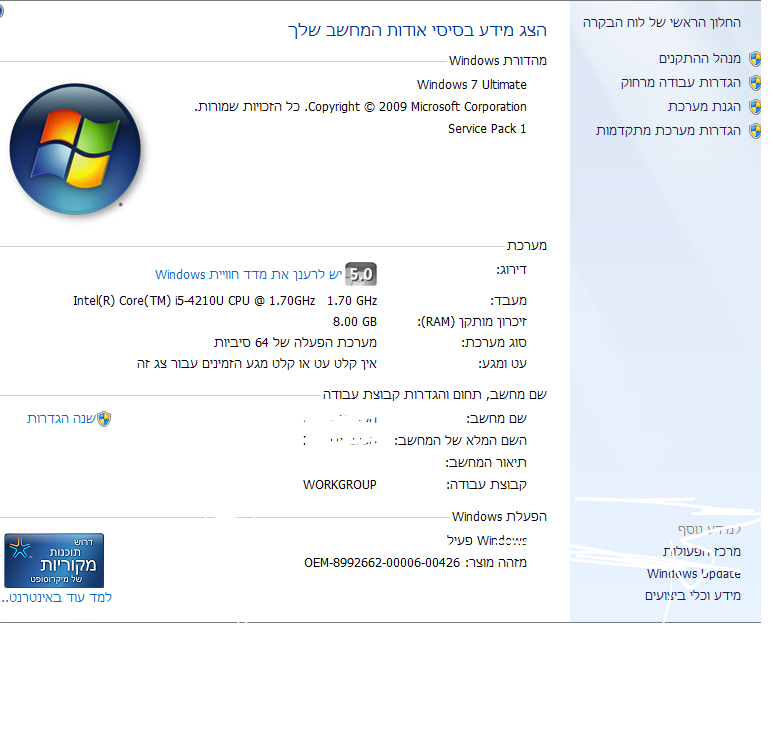Click the Microsoft copyright 2009 line
Image resolution: width=773 pixels, height=742 pixels.
360,107
